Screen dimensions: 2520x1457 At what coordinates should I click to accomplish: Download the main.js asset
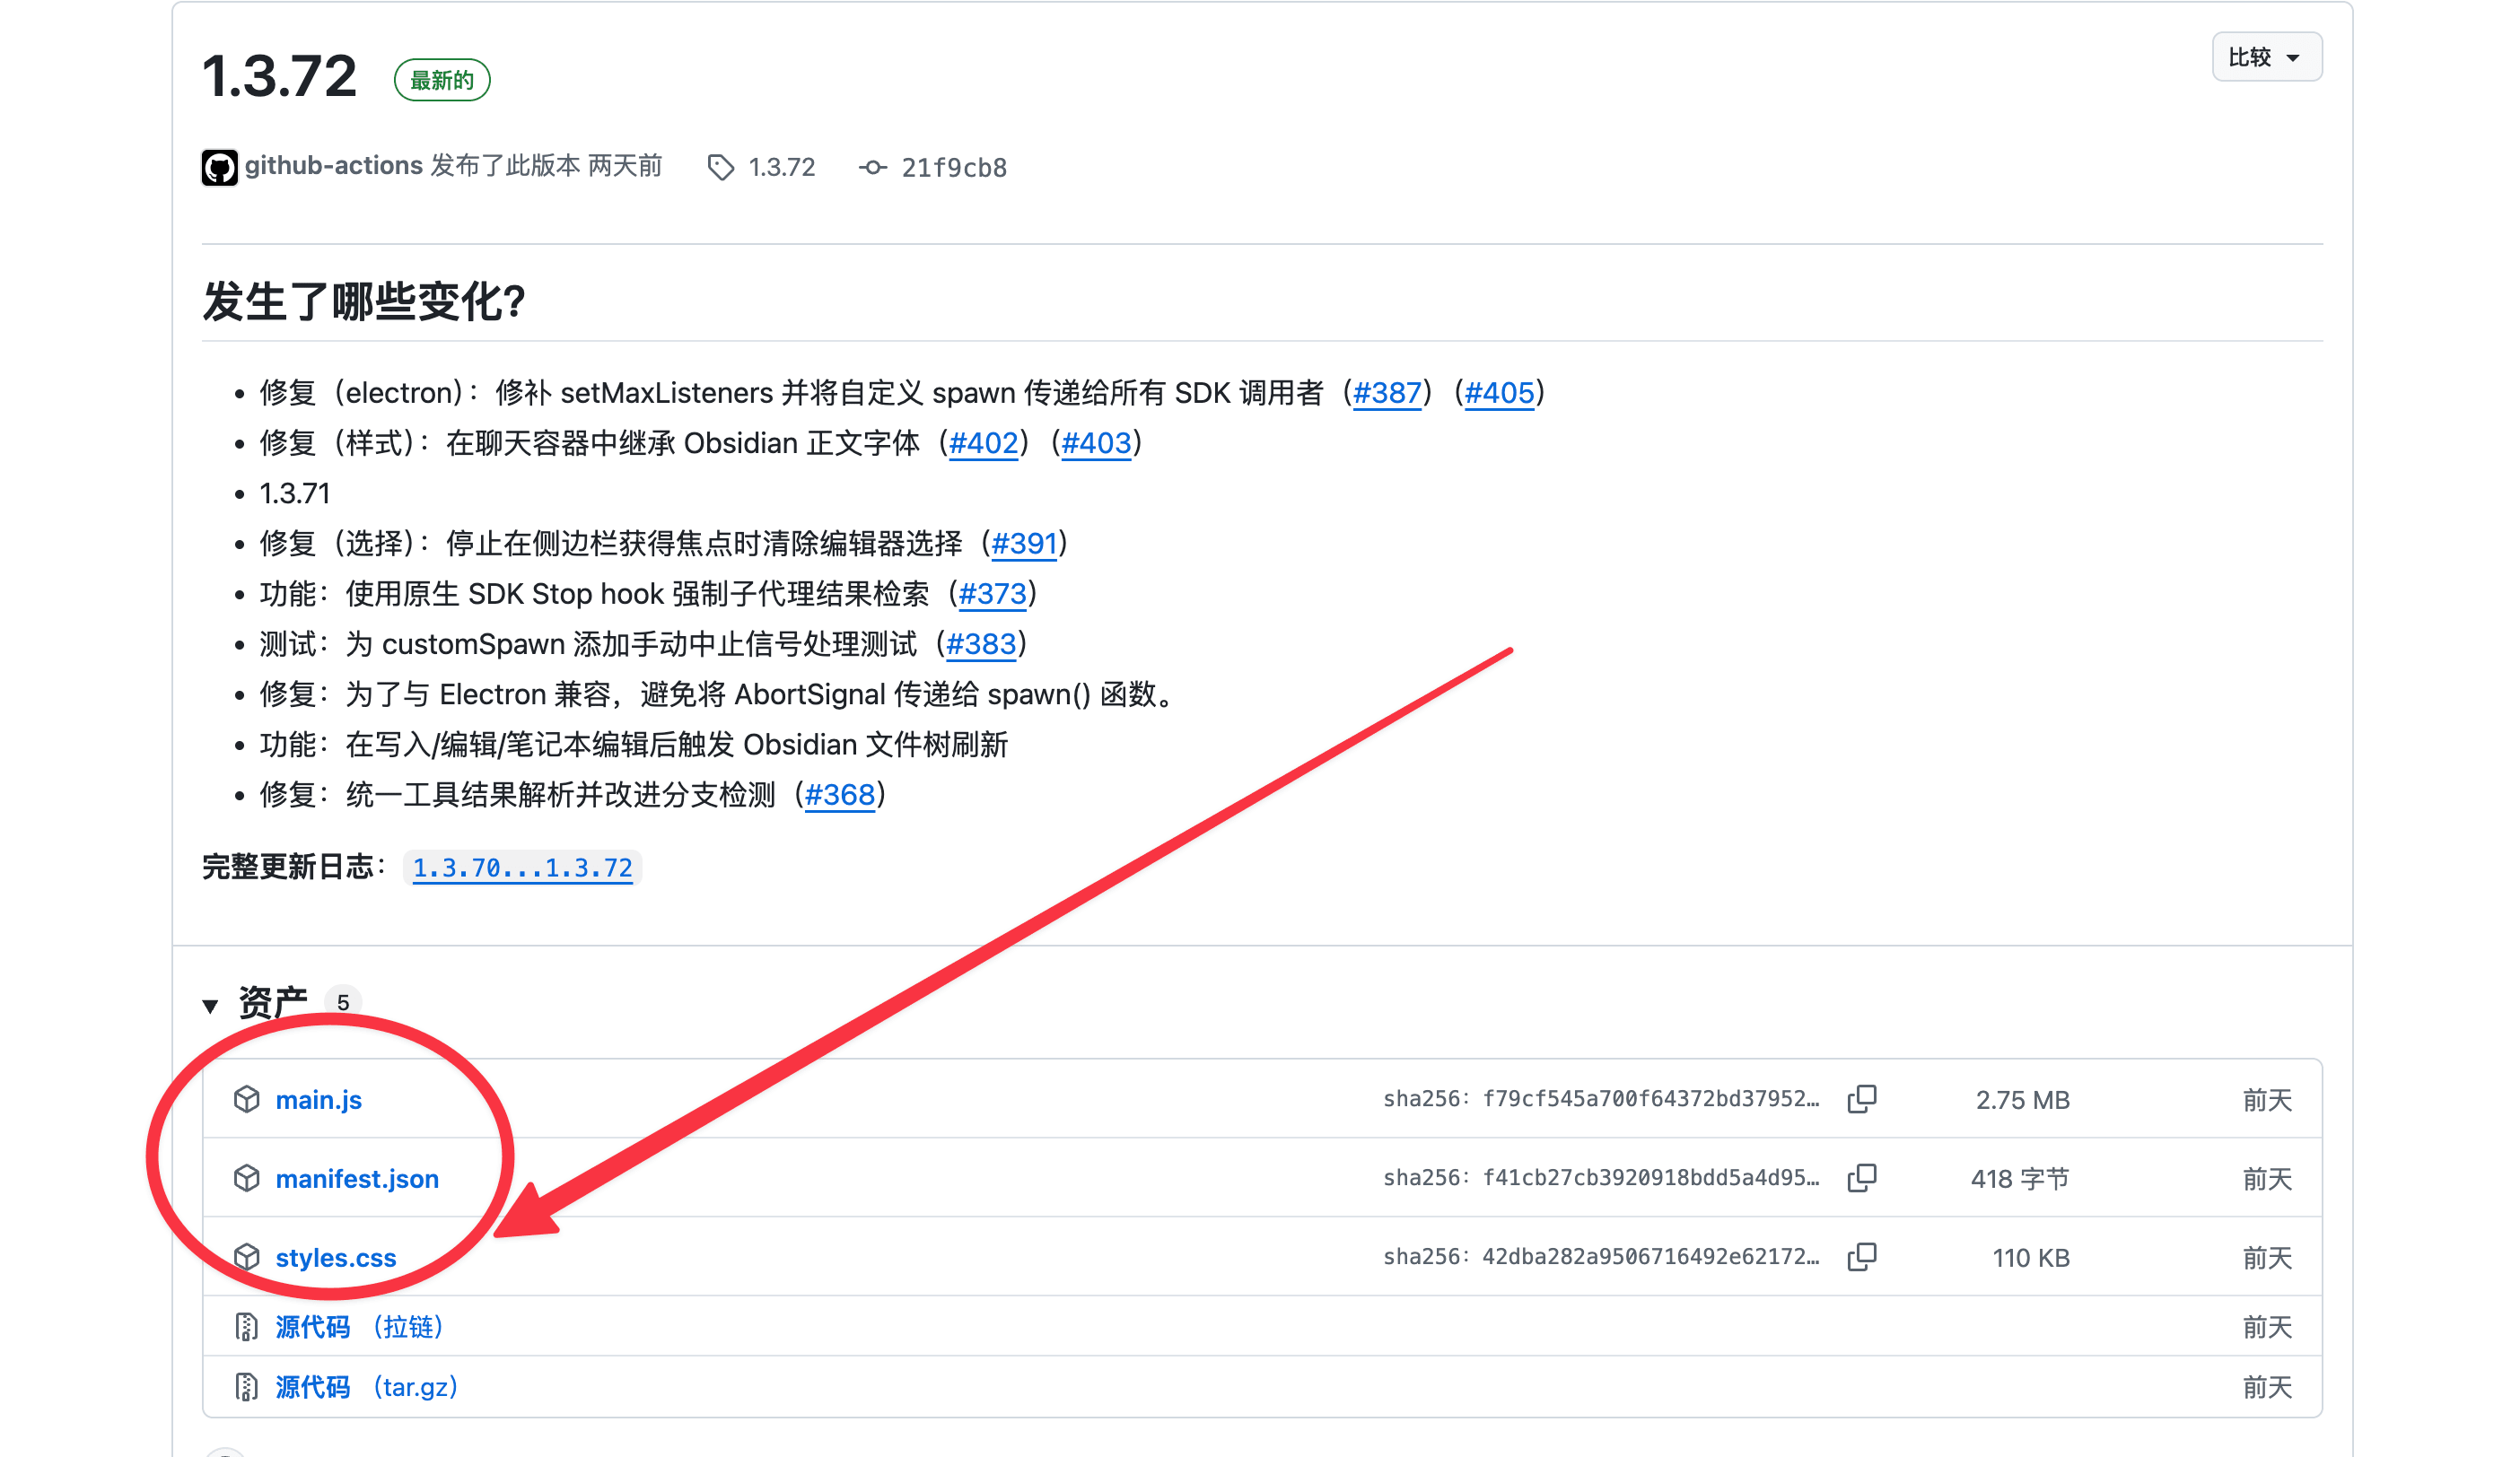pyautogui.click(x=318, y=1100)
